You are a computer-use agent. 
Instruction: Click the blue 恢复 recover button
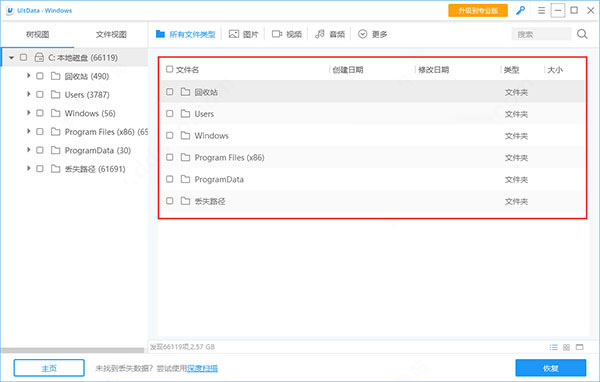point(551,368)
